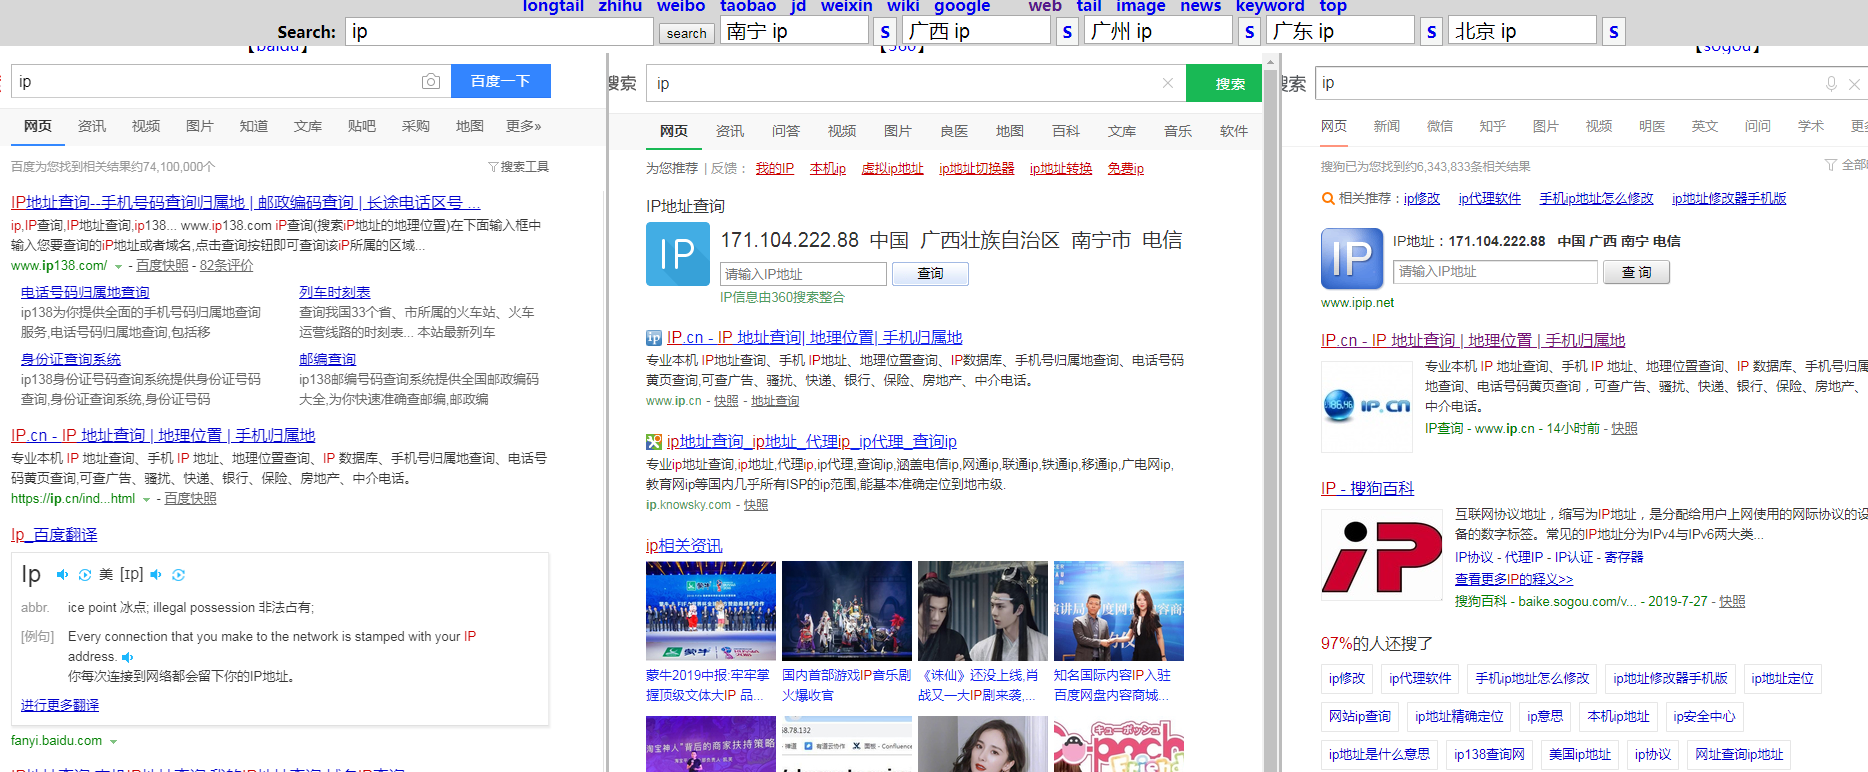1868x772 pixels.
Task: Click the 我的IP suggestion in 360
Action: click(775, 168)
